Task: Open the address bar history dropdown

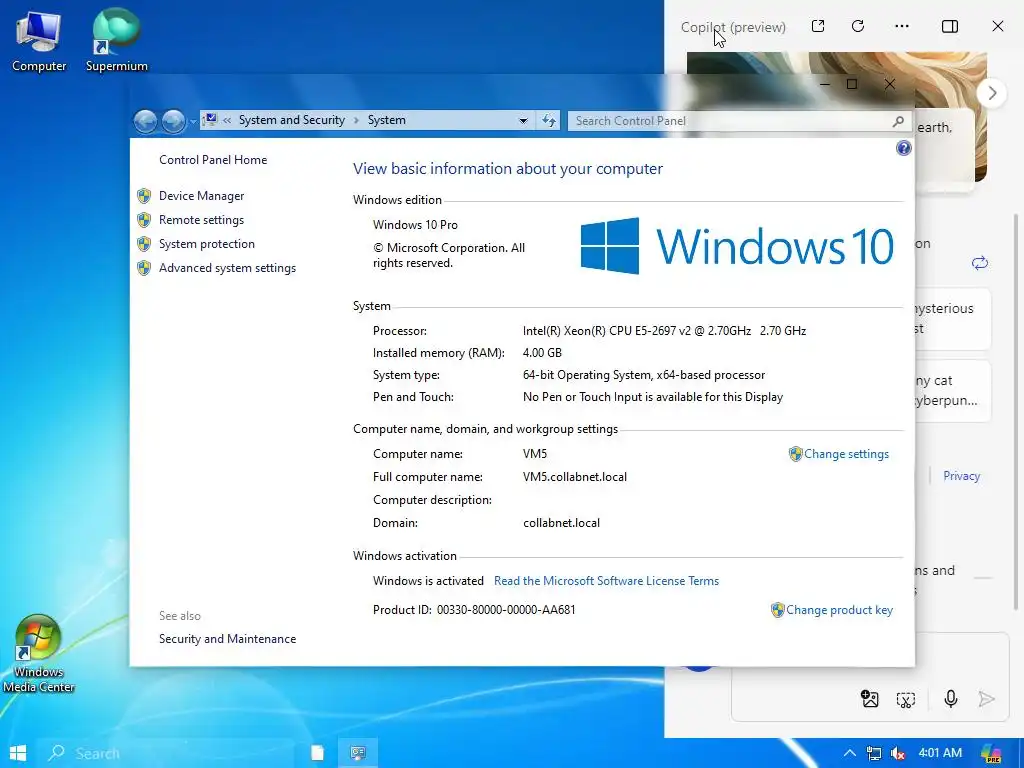Action: 523,121
